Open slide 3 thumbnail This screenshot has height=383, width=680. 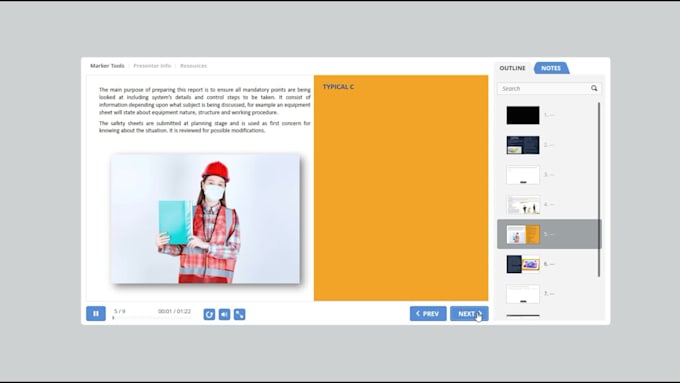tap(523, 175)
